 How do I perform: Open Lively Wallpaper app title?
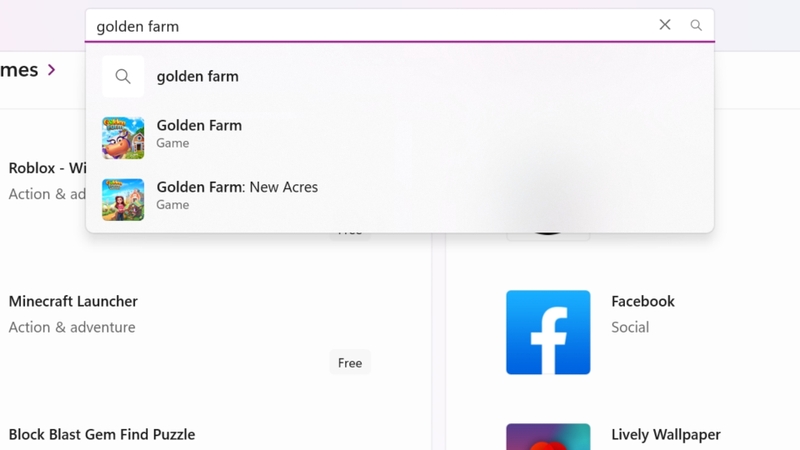click(666, 435)
